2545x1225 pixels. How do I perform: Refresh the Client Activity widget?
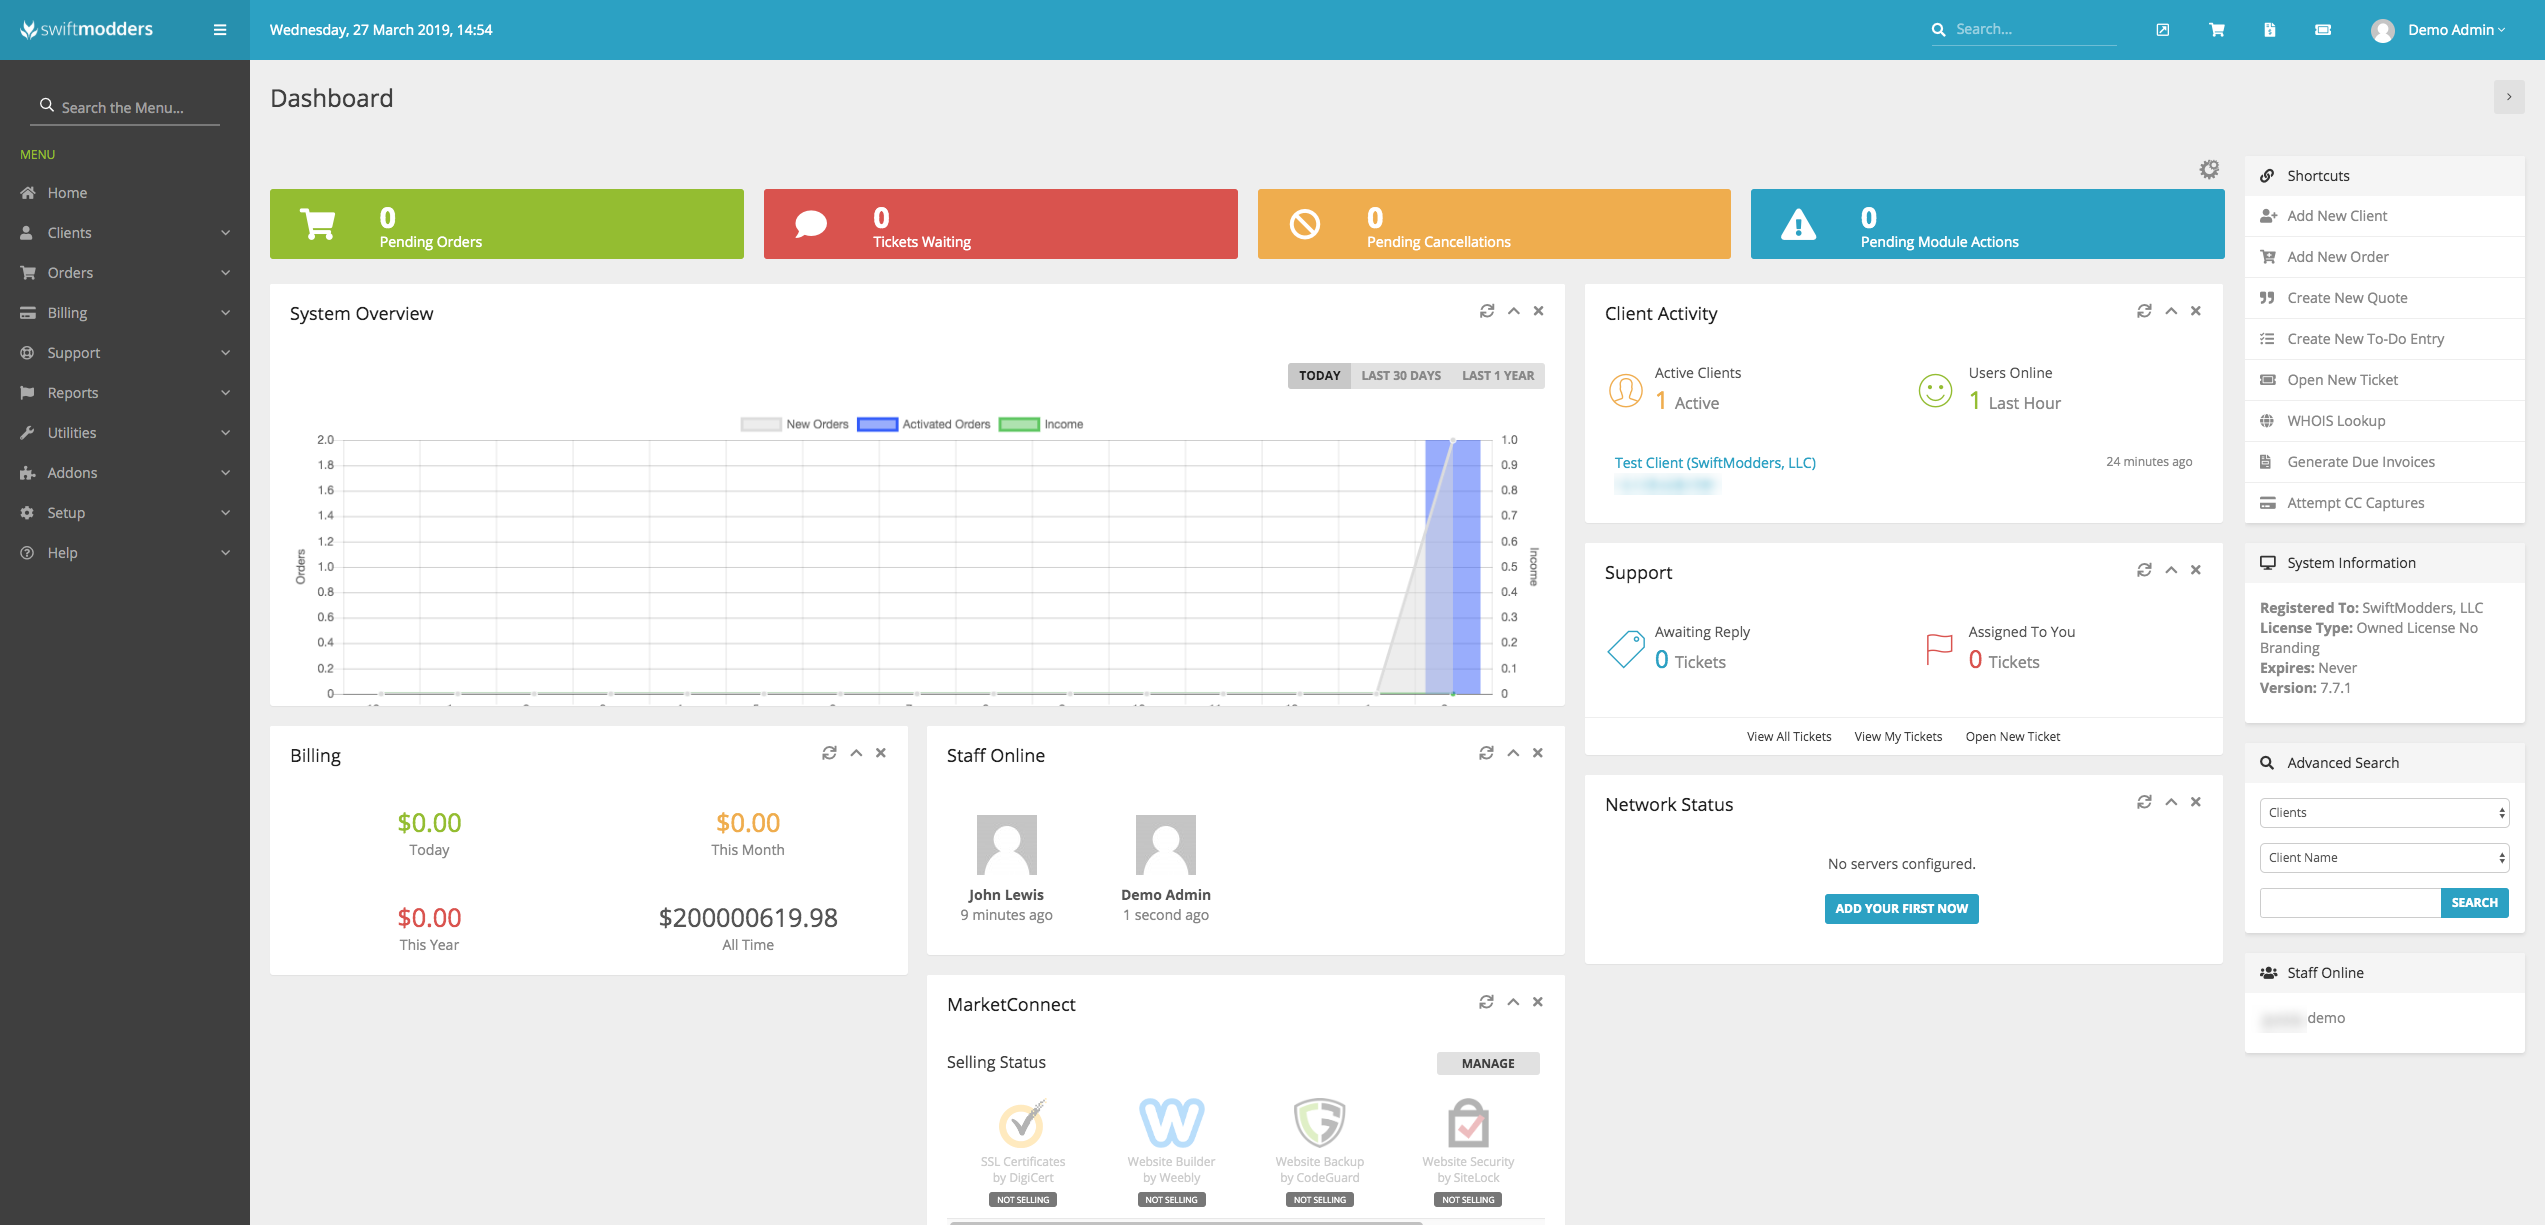click(2144, 311)
